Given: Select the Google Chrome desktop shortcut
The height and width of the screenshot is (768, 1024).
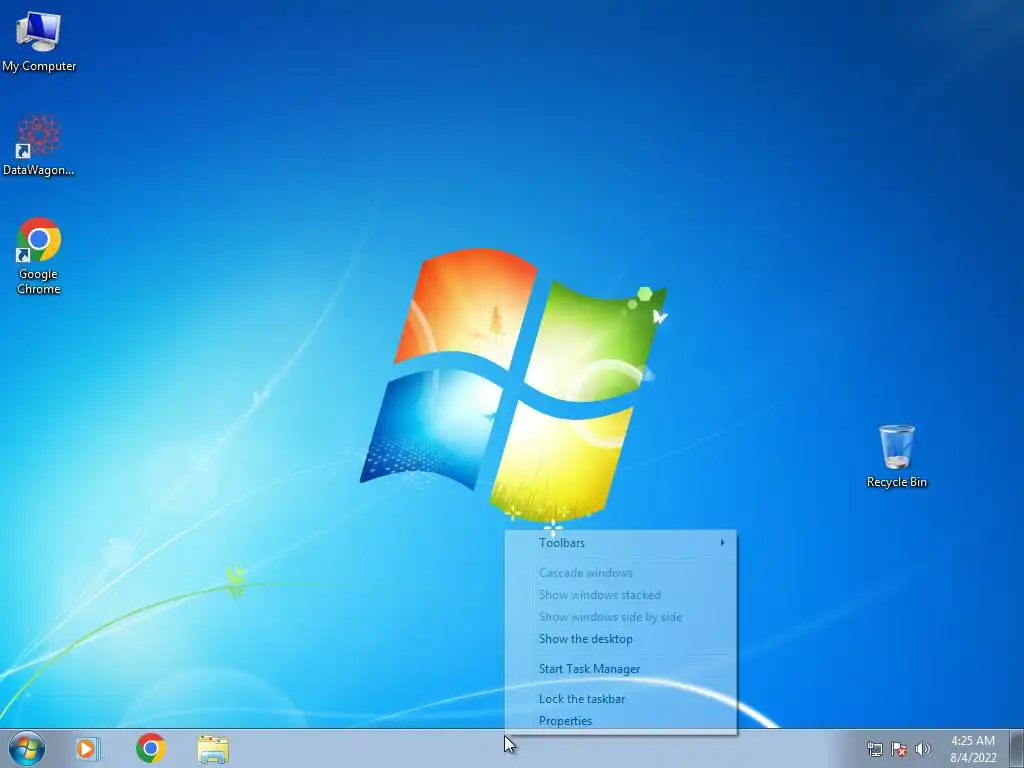Looking at the screenshot, I should [39, 256].
